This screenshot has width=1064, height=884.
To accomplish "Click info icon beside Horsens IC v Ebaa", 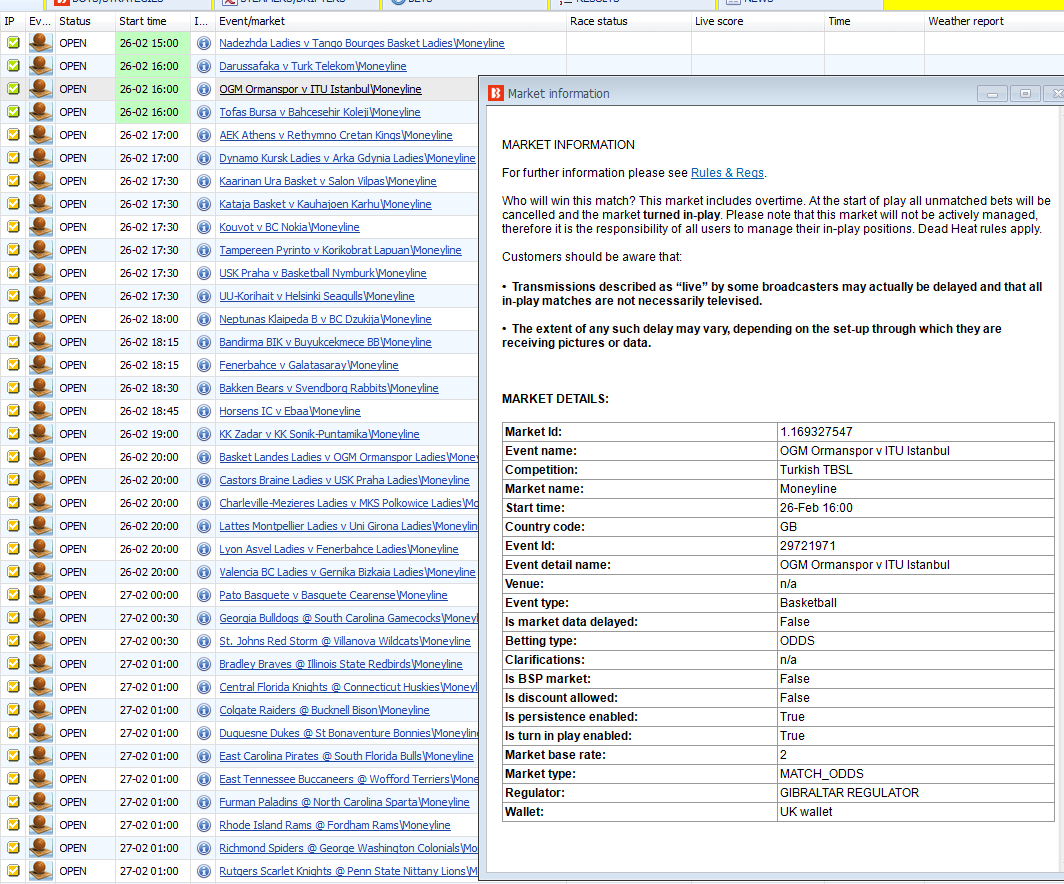I will 204,412.
